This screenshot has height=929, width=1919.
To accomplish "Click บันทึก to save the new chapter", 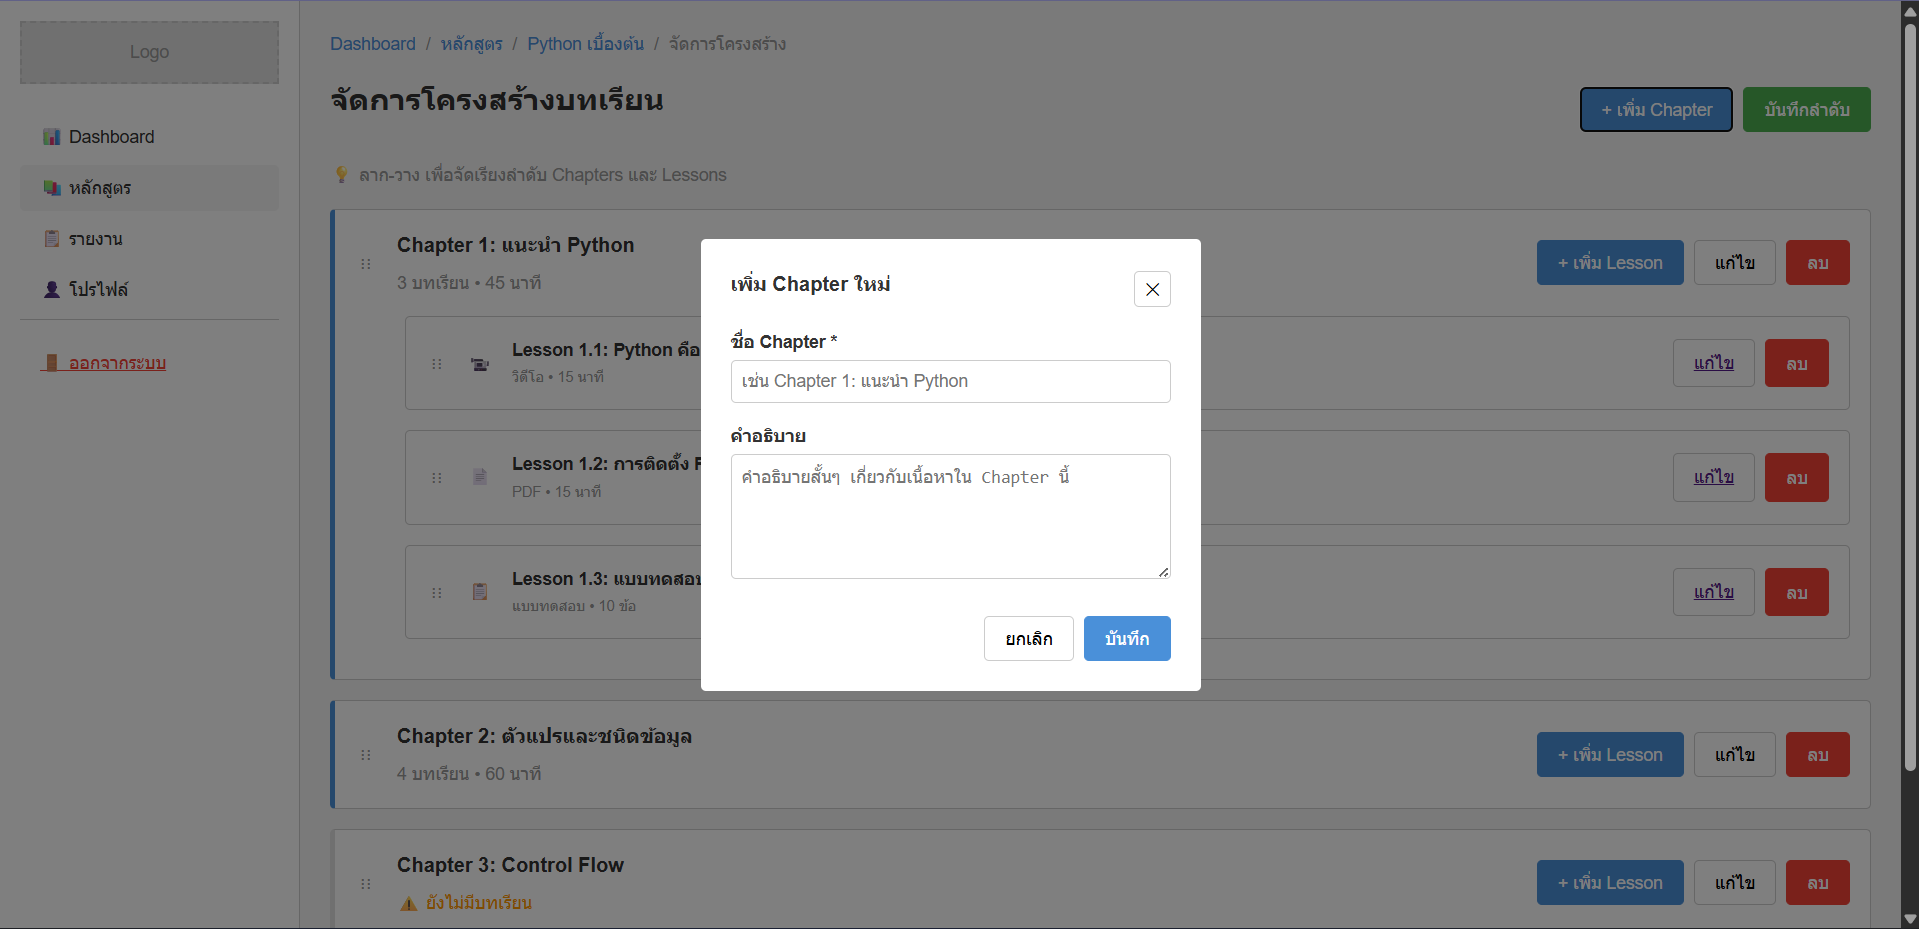I will click(x=1126, y=638).
